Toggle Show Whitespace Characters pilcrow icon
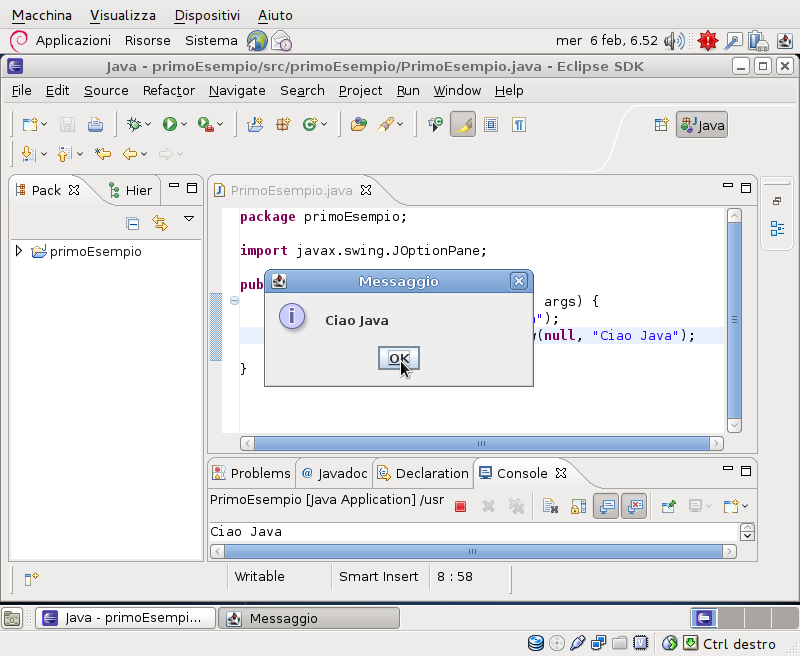This screenshot has height=656, width=800. (519, 124)
